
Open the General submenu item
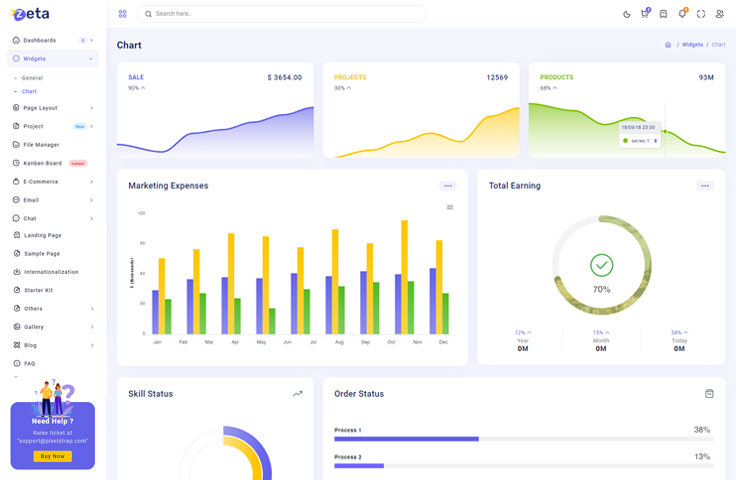(32, 78)
